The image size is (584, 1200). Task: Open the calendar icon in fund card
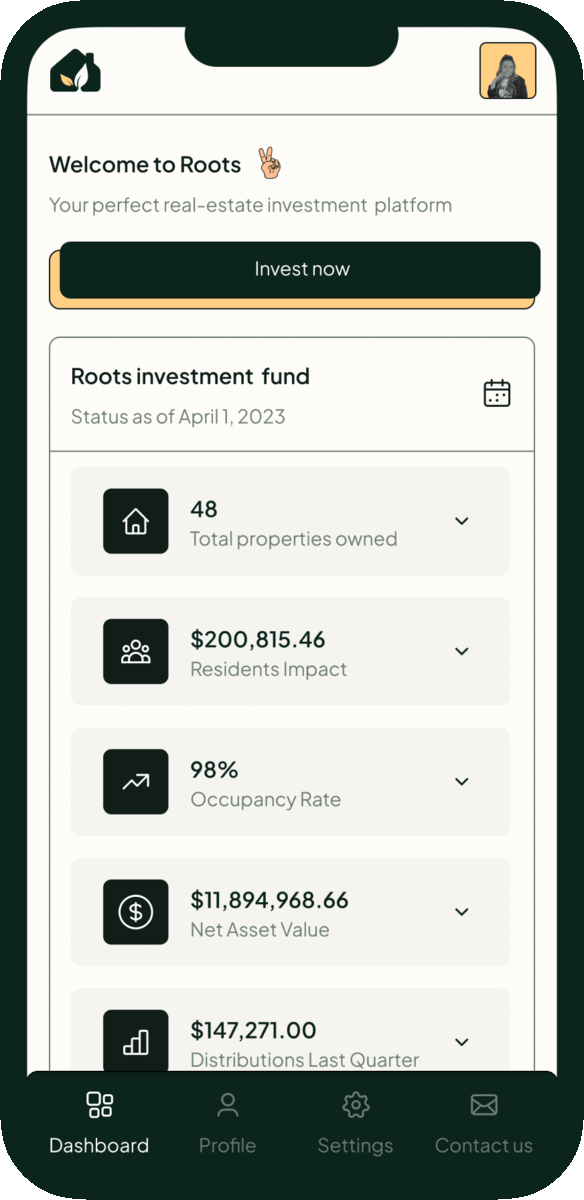(x=497, y=393)
